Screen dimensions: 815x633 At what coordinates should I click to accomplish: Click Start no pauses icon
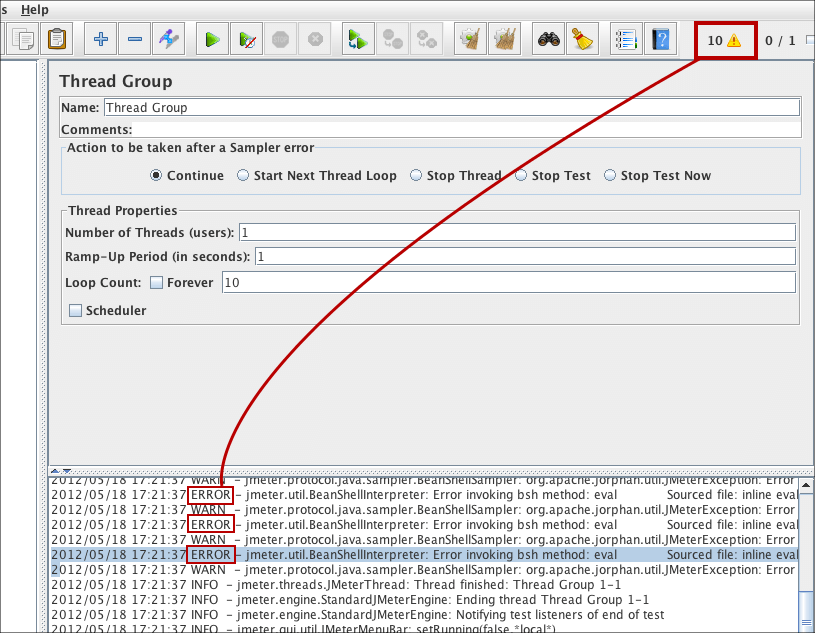coord(246,40)
